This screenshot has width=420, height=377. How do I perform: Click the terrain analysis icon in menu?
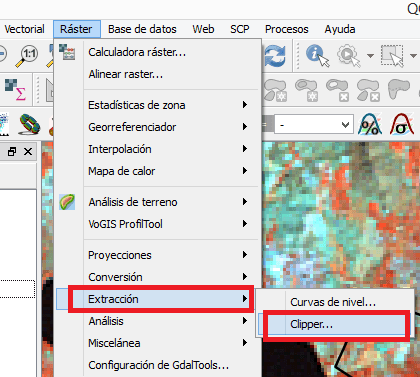point(67,202)
